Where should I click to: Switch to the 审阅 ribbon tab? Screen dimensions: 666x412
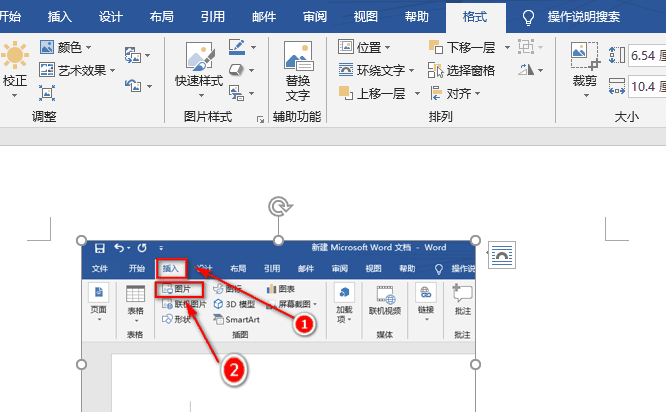click(x=315, y=17)
